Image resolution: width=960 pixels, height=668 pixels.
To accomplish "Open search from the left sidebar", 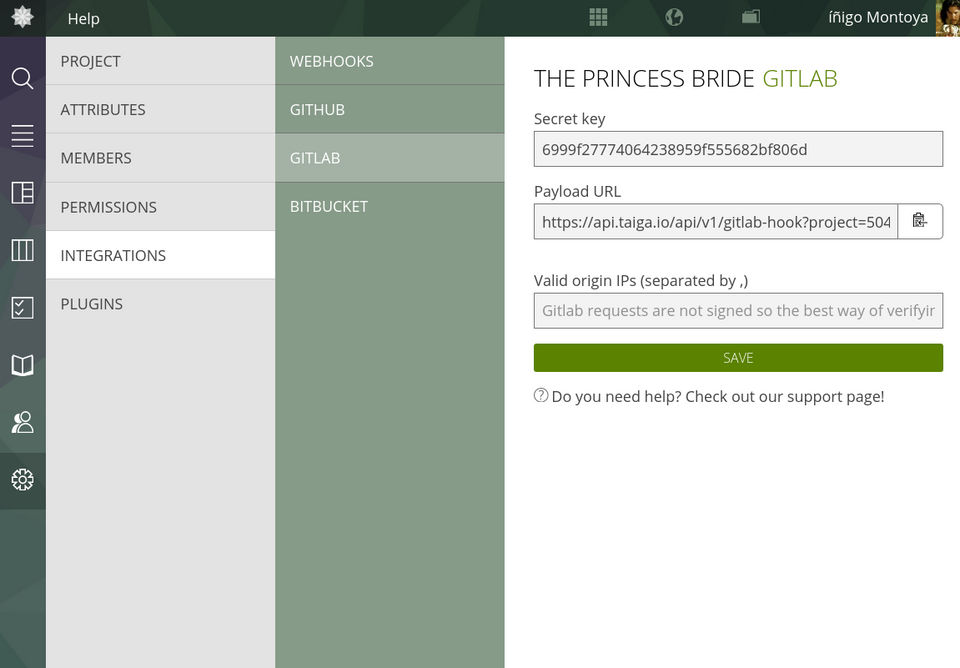I will [22, 78].
